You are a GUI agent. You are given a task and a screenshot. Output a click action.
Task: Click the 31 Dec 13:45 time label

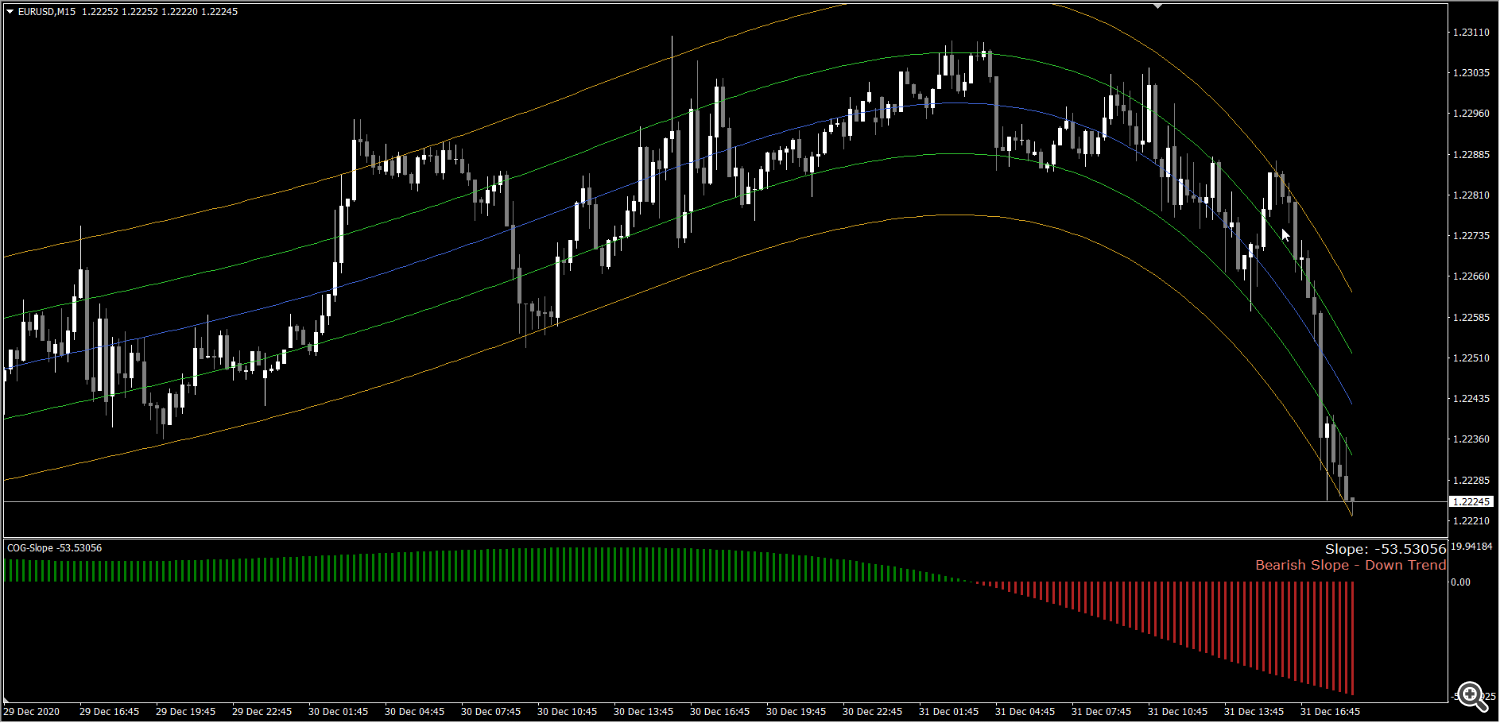coord(1254,713)
